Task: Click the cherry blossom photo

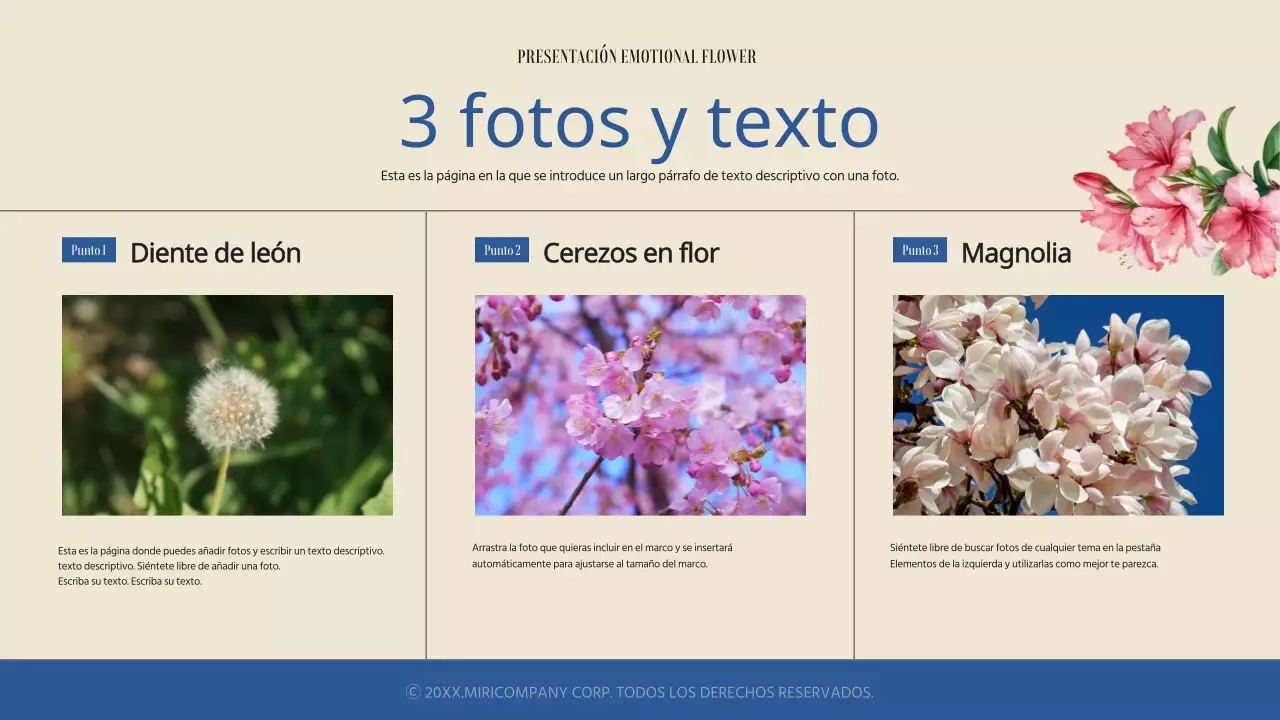Action: point(640,405)
